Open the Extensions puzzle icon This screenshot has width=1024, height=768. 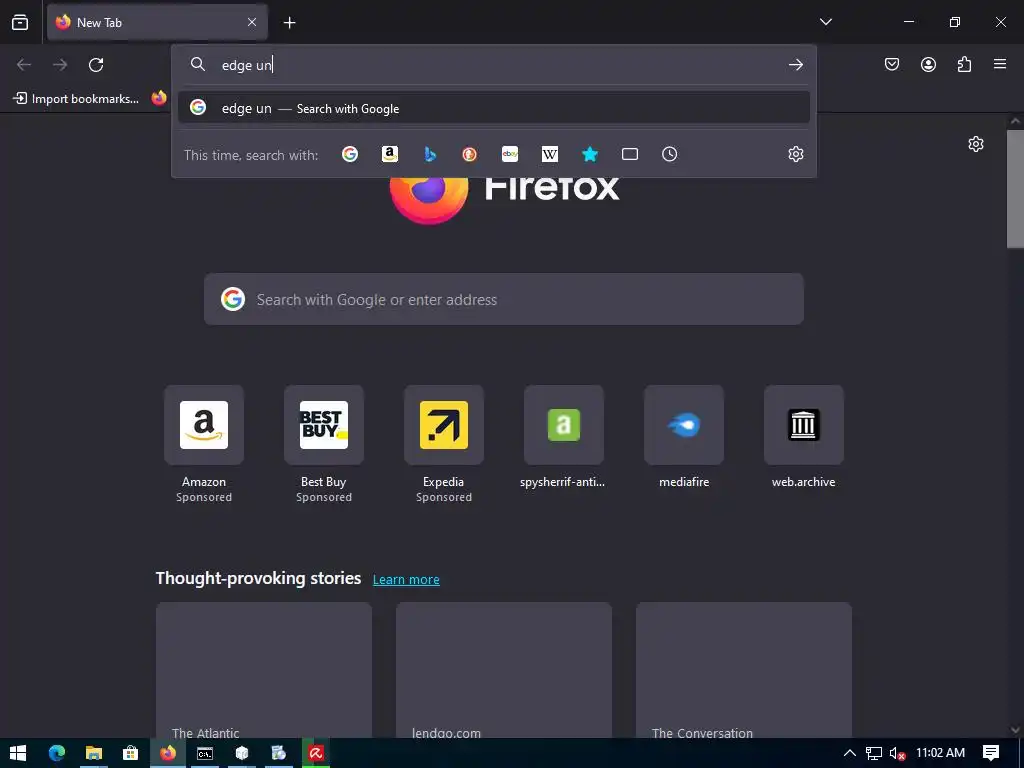point(964,64)
